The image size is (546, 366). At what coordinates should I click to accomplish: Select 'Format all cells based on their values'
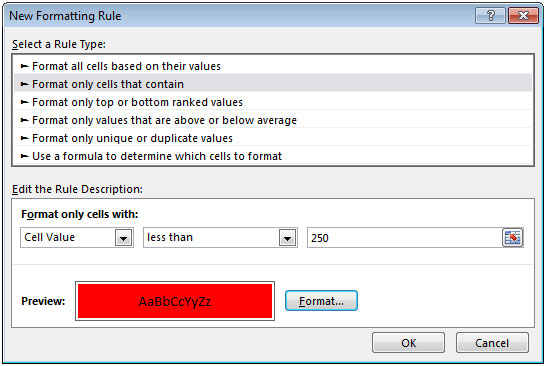click(273, 66)
